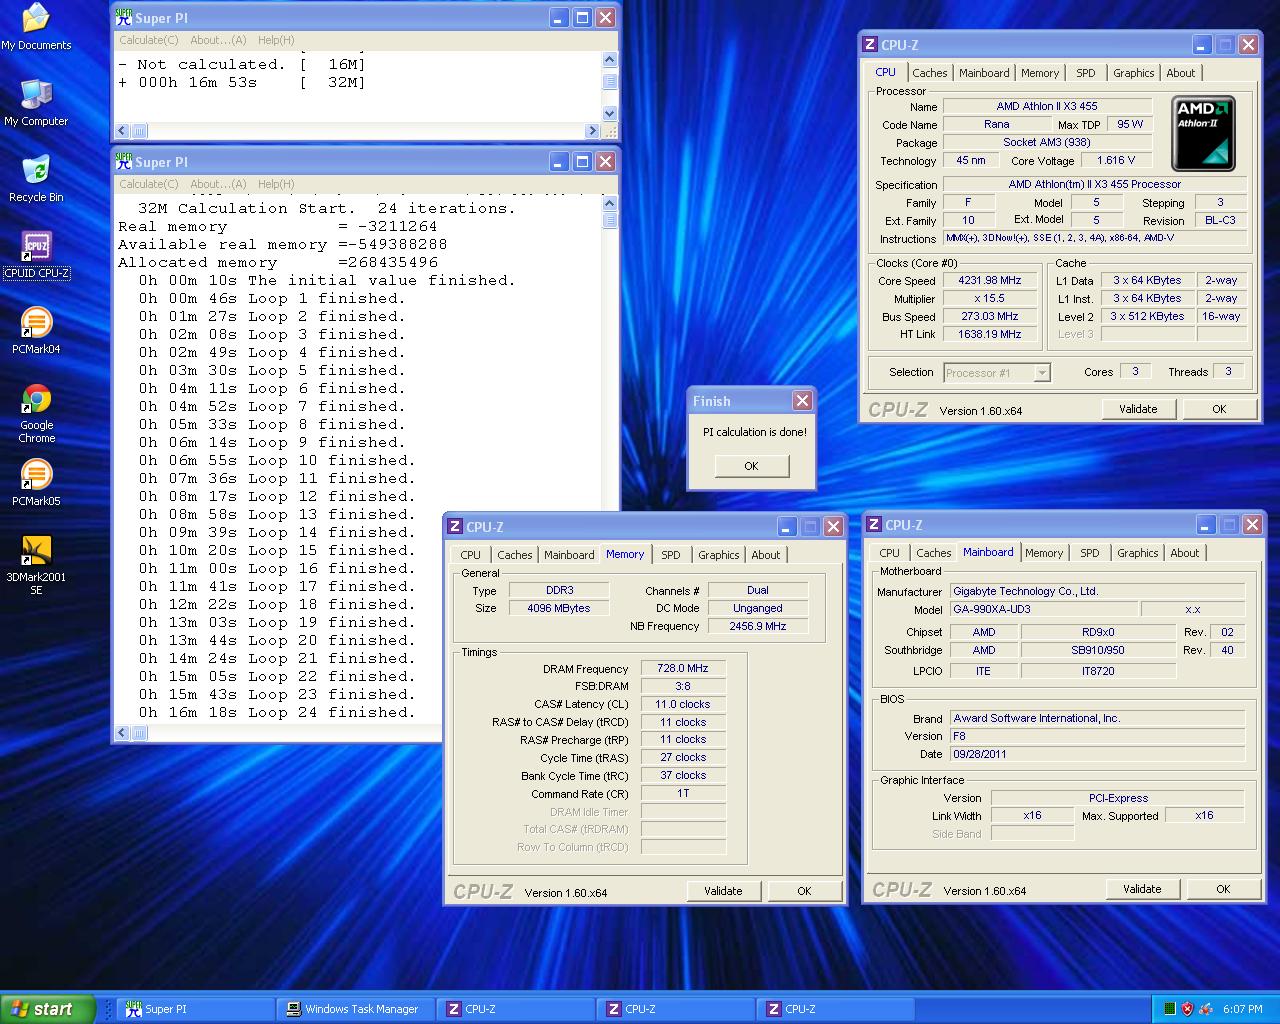Open the Calculate(C) menu in lower Super PI
This screenshot has width=1280, height=1024.
(x=148, y=184)
